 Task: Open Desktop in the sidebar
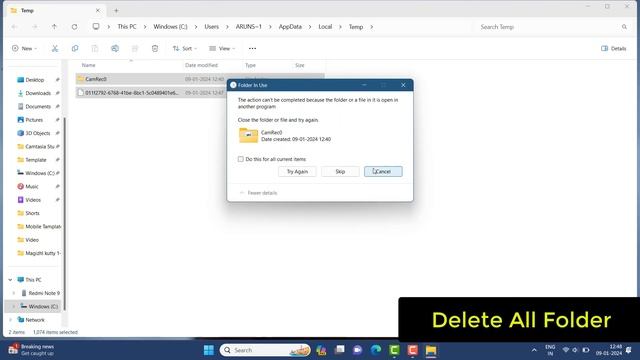pyautogui.click(x=34, y=80)
